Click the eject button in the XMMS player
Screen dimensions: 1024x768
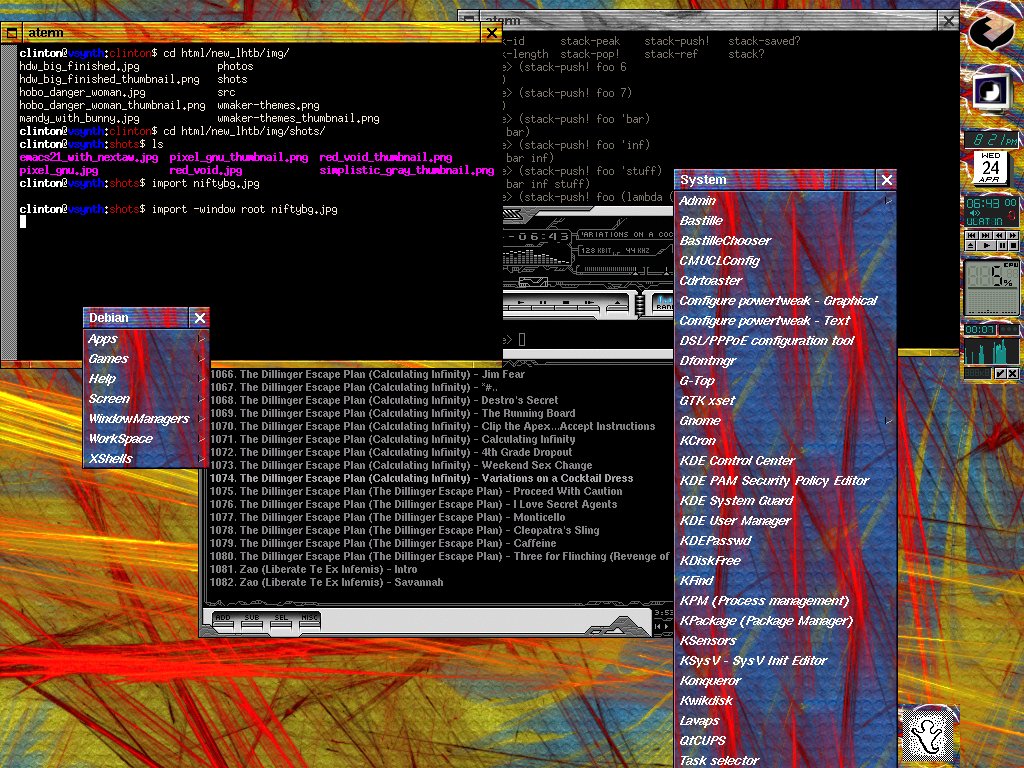click(617, 303)
